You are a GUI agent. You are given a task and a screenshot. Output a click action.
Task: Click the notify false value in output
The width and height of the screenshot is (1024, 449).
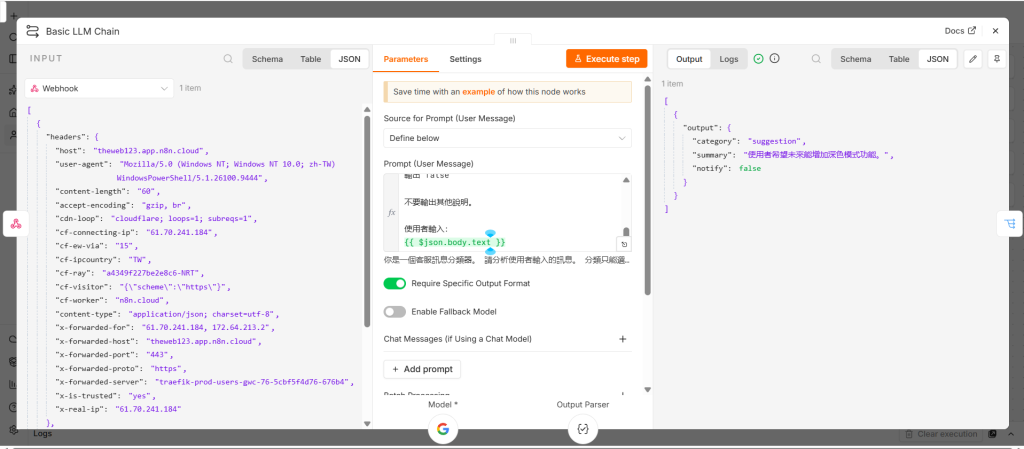750,168
